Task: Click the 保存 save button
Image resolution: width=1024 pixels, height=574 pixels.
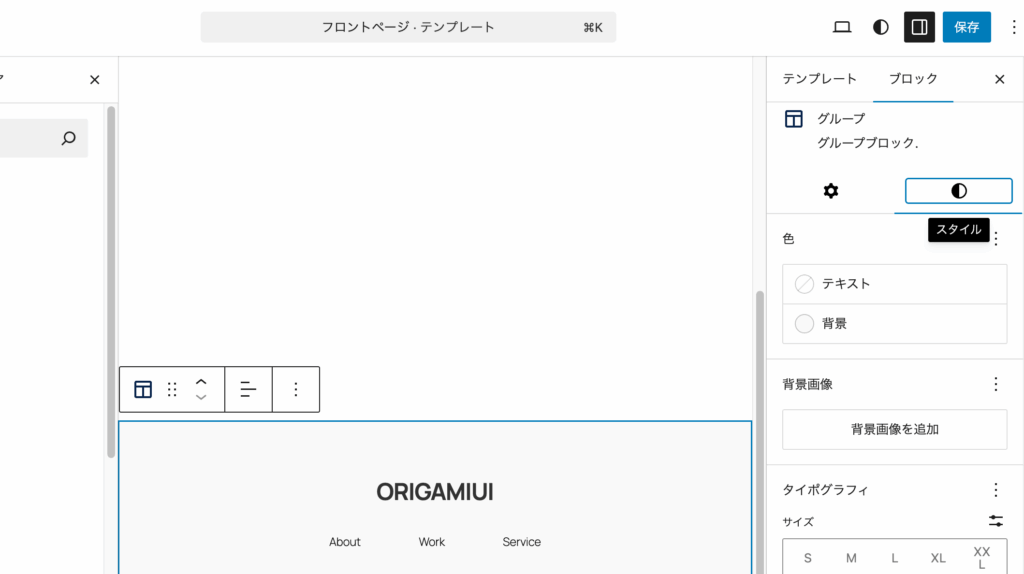Action: (x=966, y=27)
